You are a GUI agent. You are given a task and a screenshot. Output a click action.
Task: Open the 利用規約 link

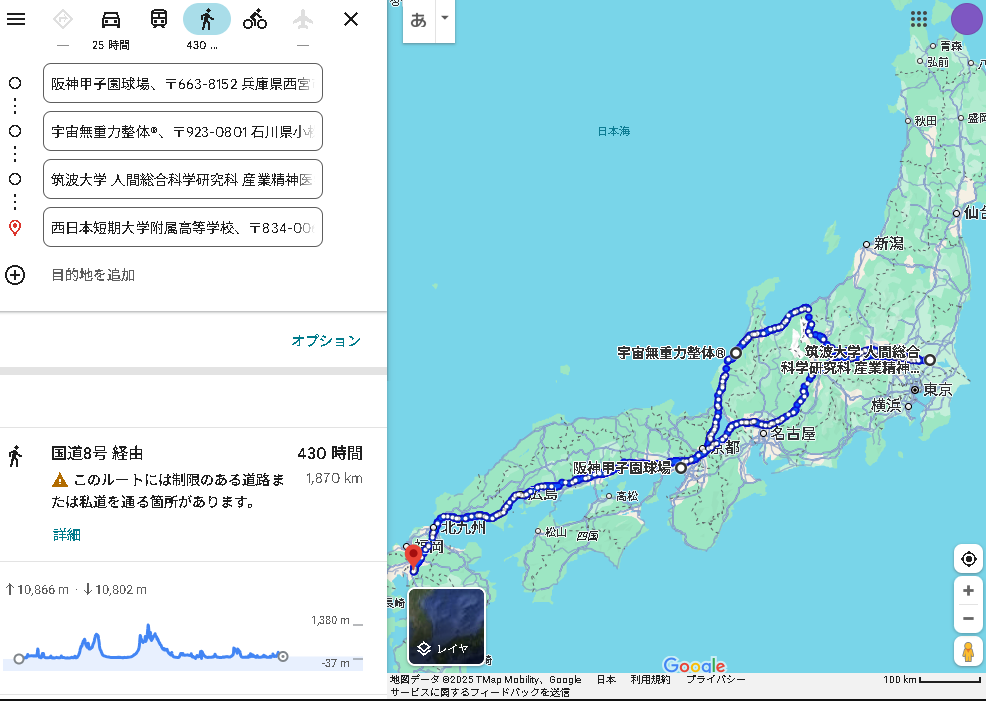coord(650,680)
